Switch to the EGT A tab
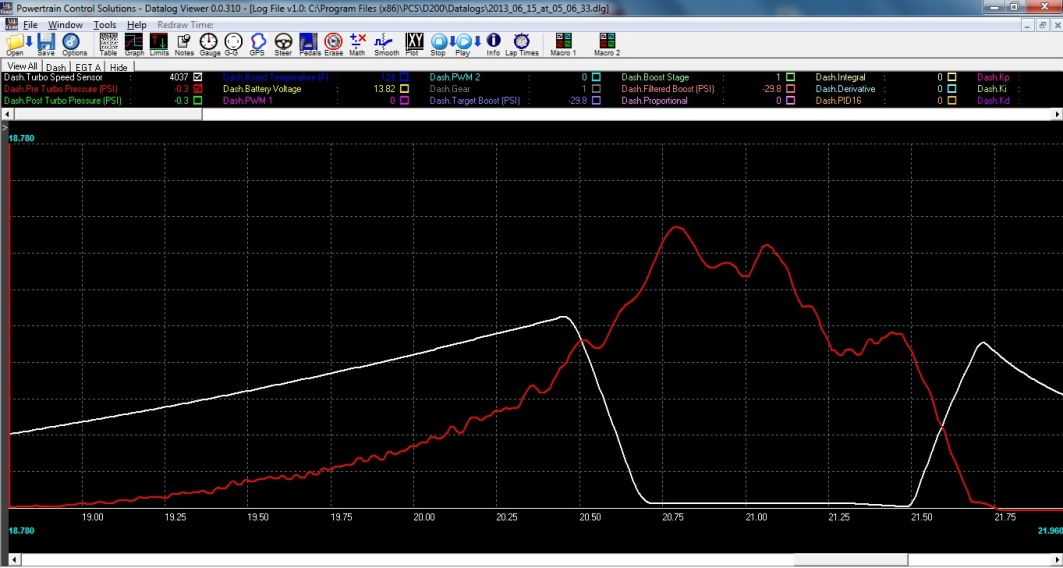This screenshot has height=568, width=1063. click(87, 67)
